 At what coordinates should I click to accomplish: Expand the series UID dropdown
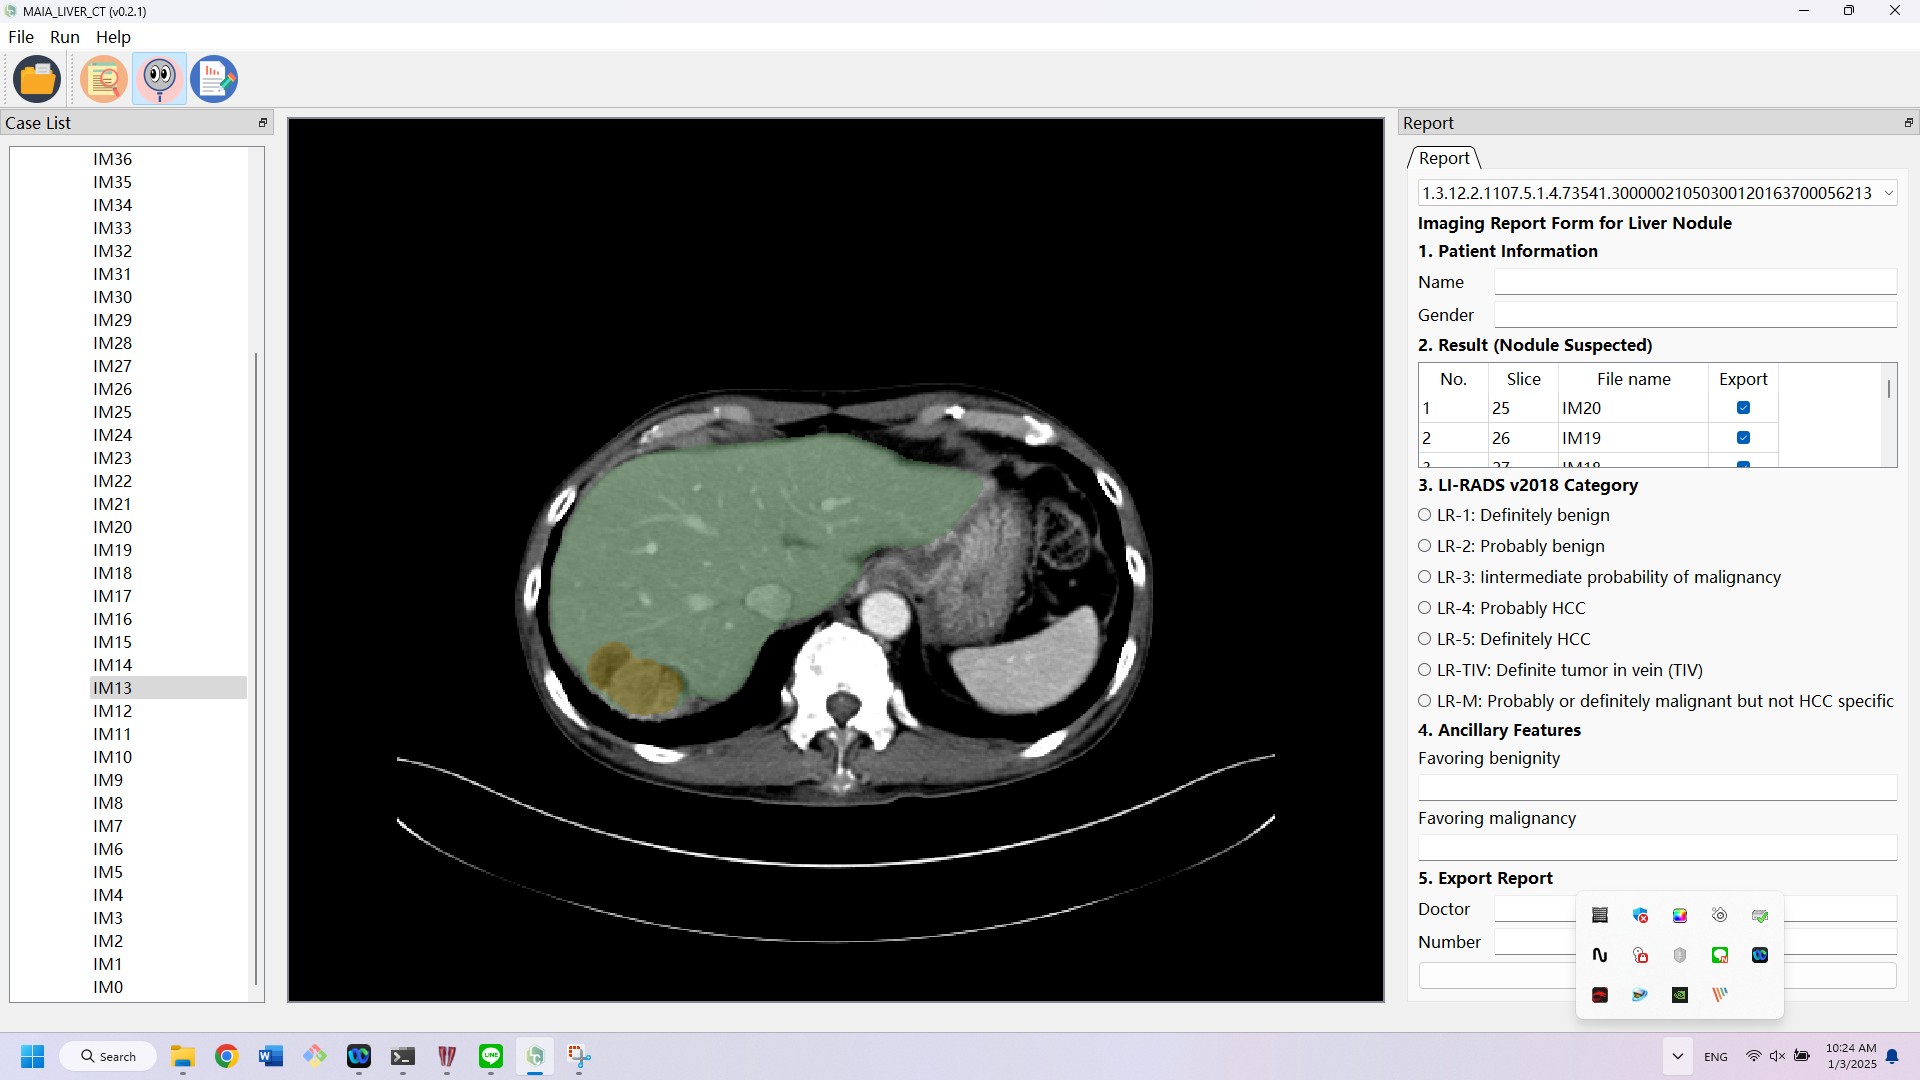click(x=1888, y=193)
